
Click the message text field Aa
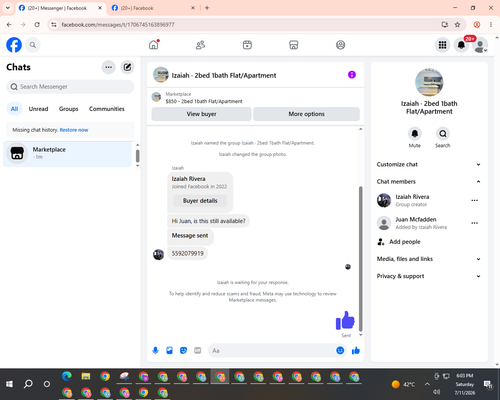(272, 350)
